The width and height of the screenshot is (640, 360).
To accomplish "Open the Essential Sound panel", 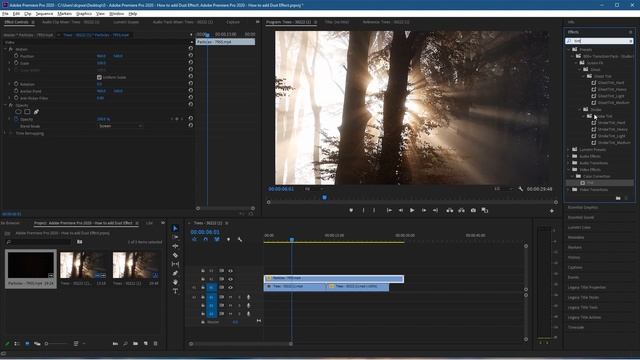I will 581,218.
